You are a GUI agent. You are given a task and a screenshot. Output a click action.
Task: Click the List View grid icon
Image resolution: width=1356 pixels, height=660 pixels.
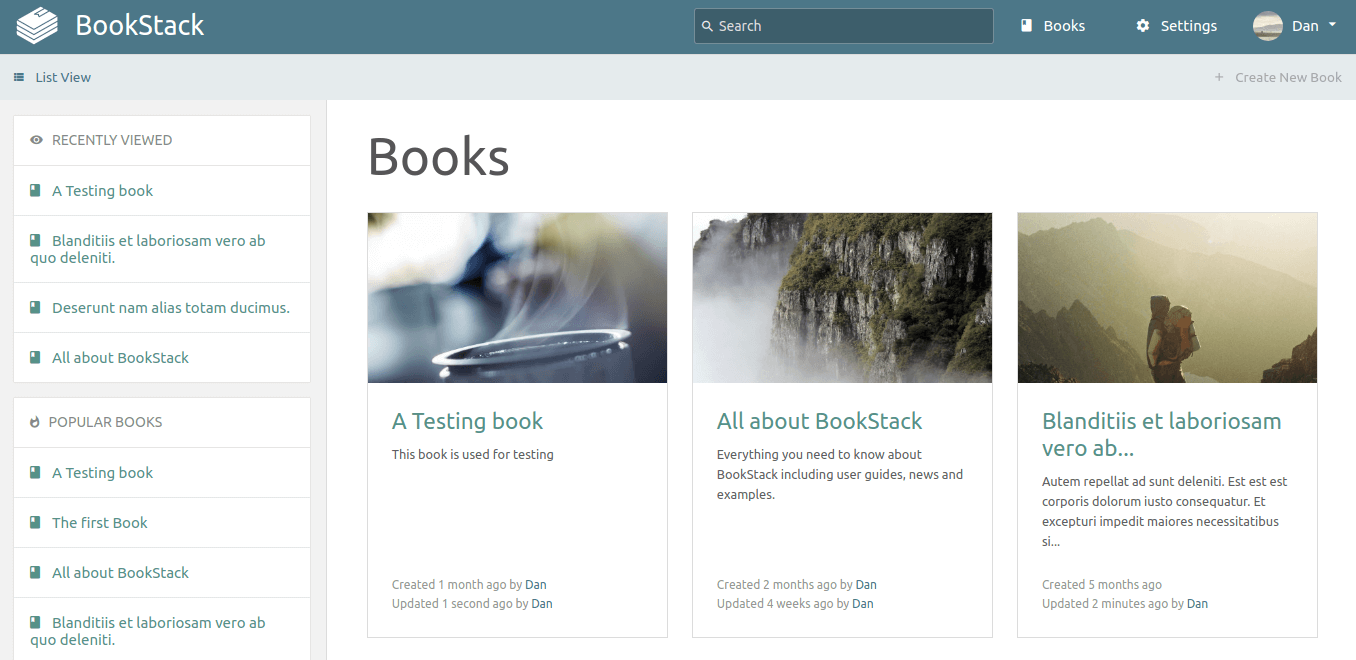[19, 77]
